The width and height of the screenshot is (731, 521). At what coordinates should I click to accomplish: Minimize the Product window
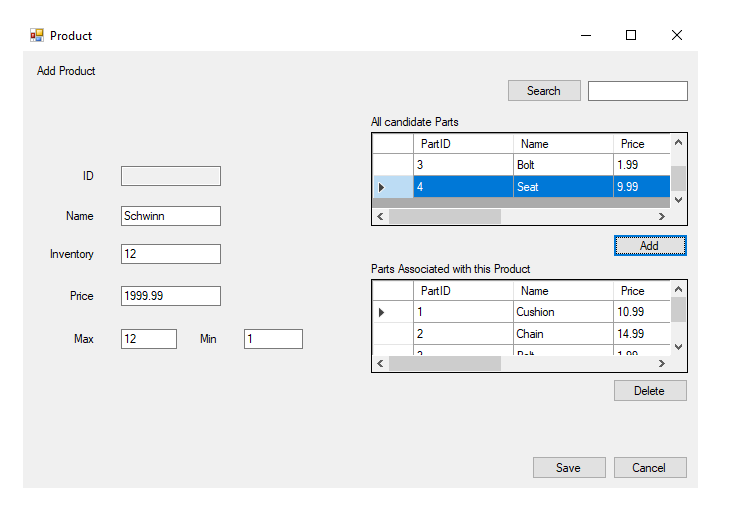[586, 35]
